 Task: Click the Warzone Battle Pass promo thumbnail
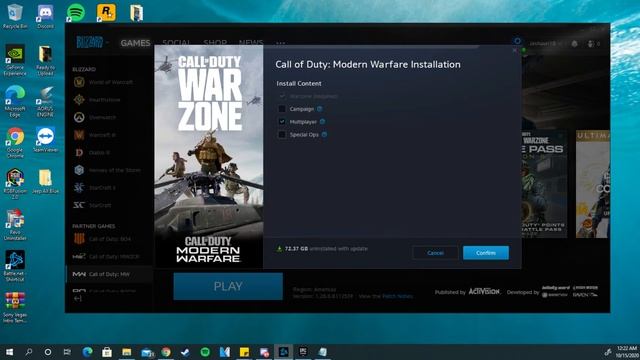coord(544,184)
